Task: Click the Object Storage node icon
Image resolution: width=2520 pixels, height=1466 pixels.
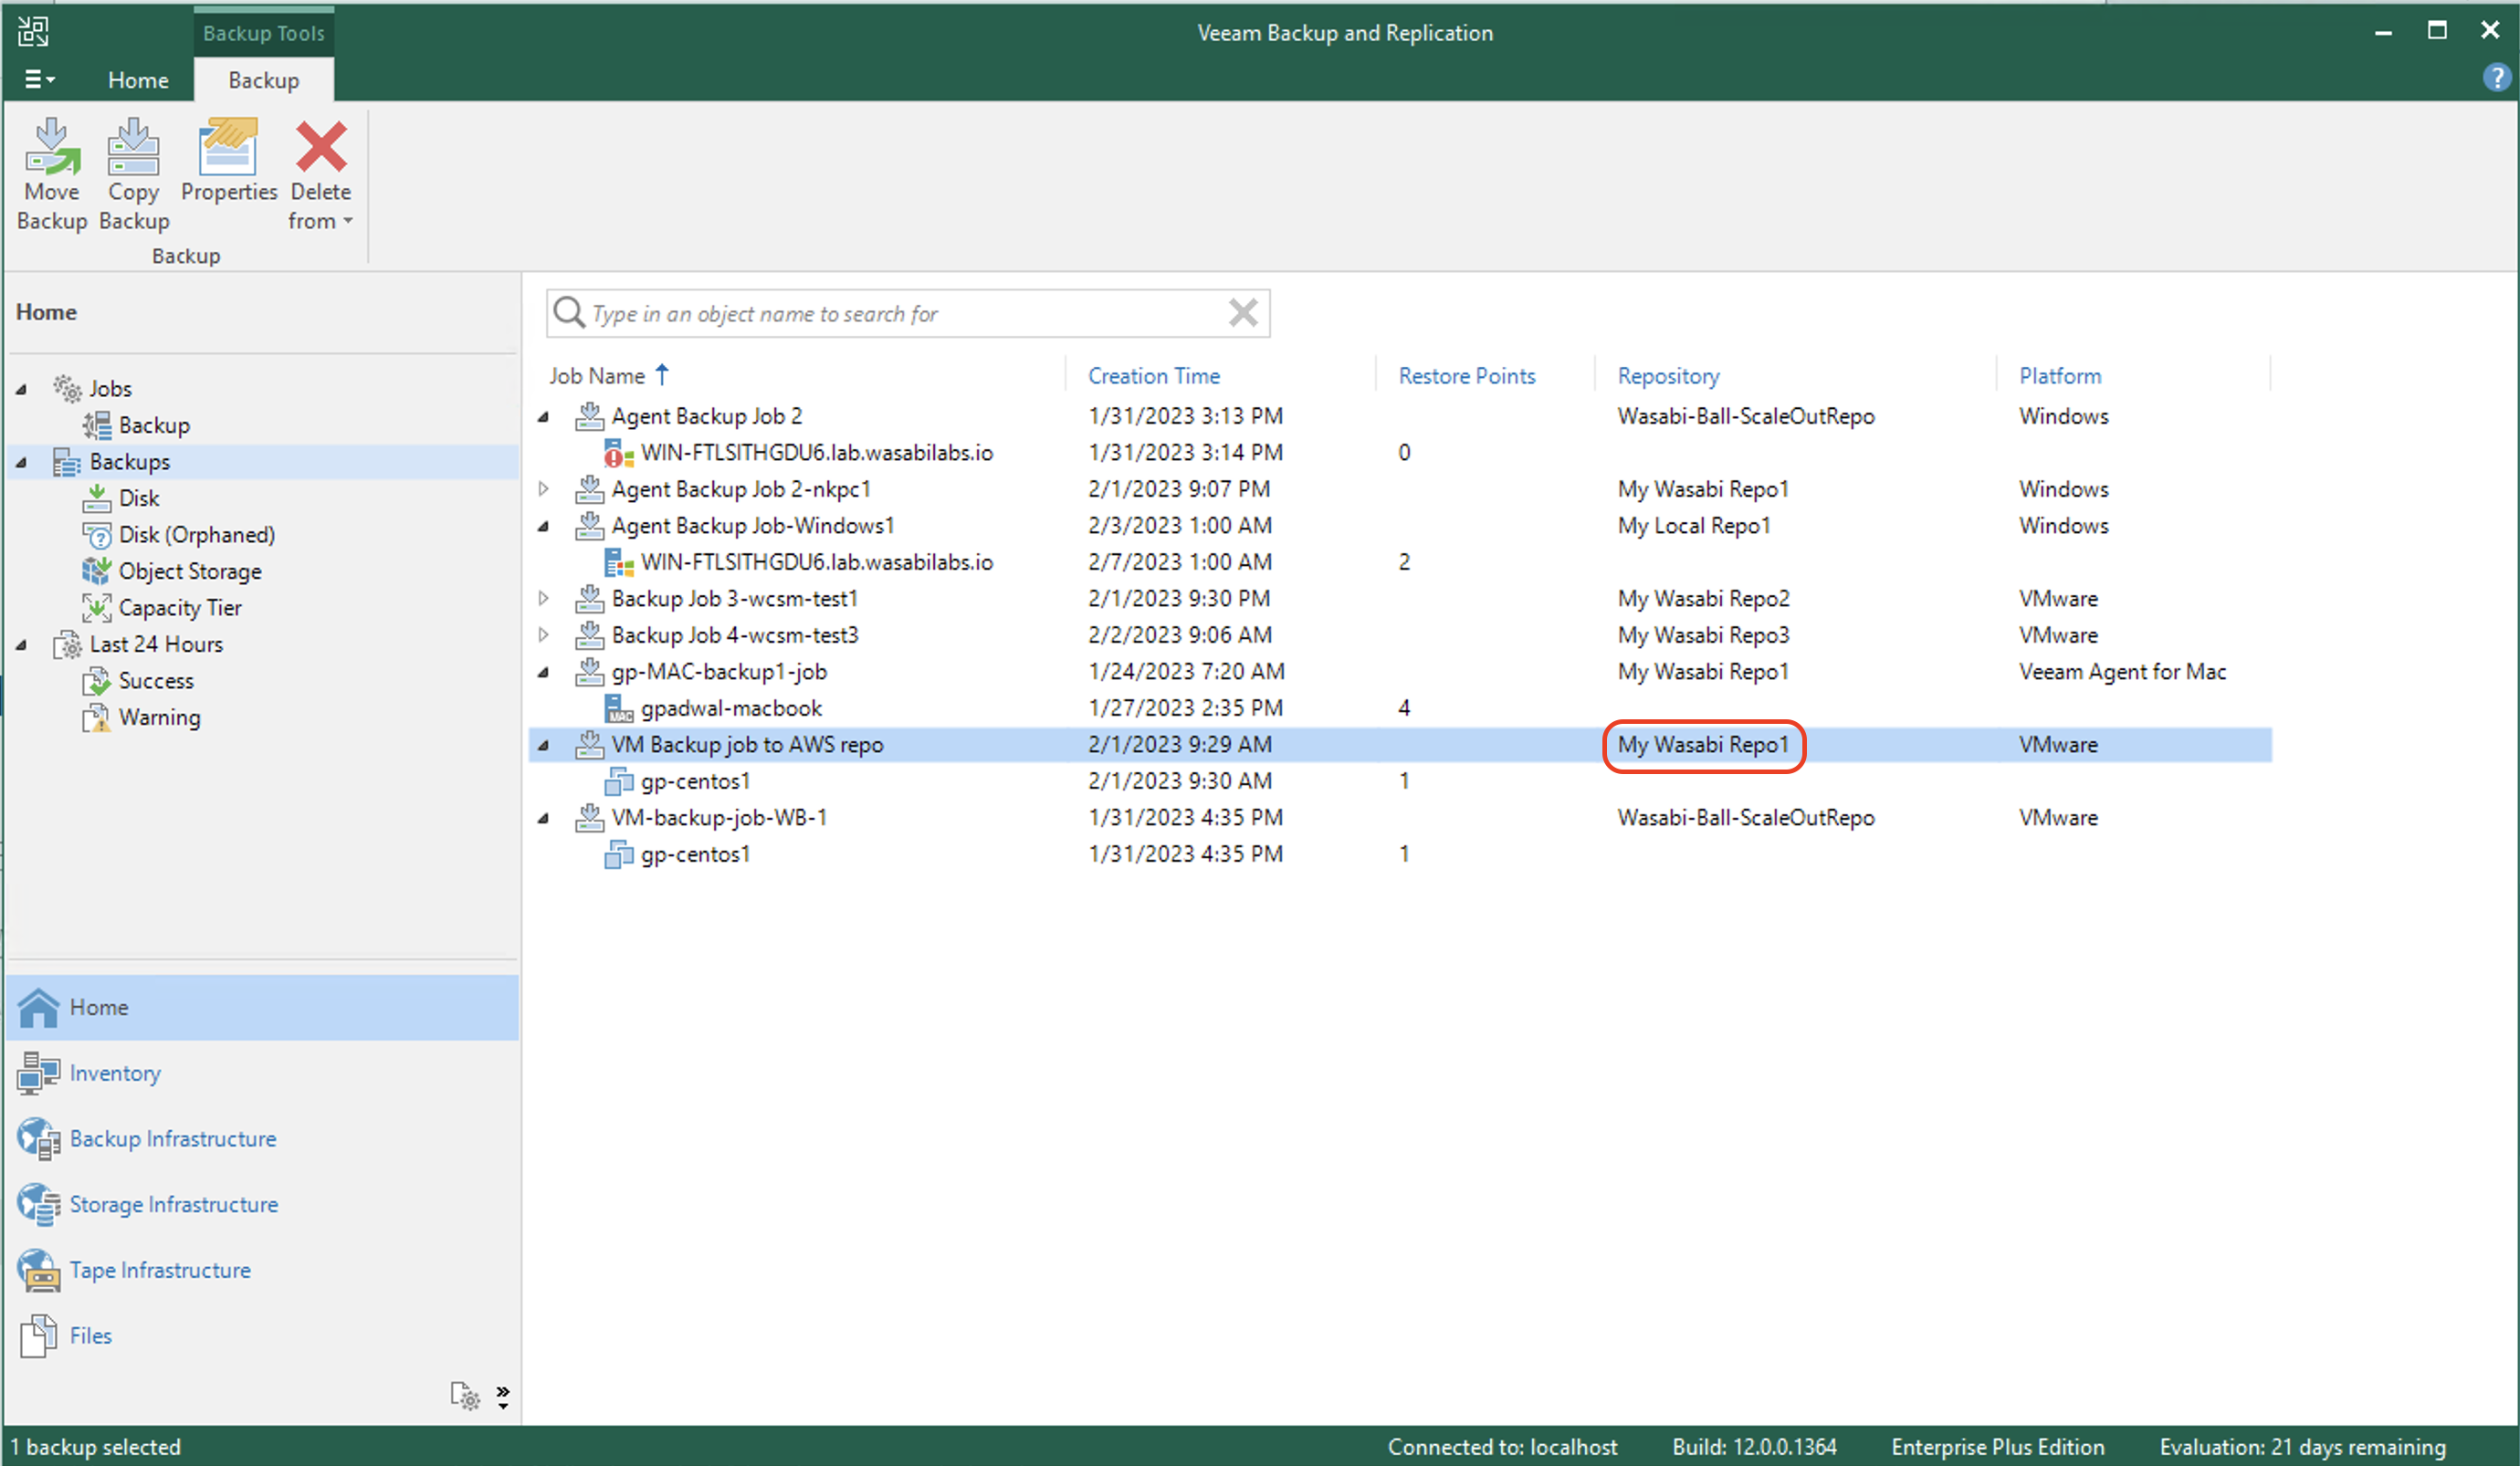Action: click(x=97, y=571)
